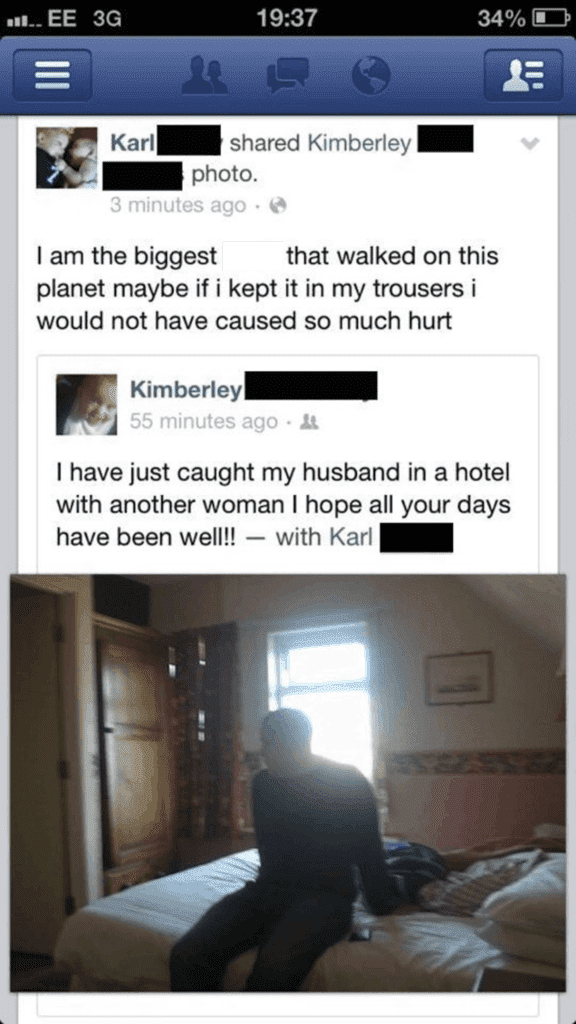Expand the post options chevron
576x1024 pixels.
(x=531, y=144)
